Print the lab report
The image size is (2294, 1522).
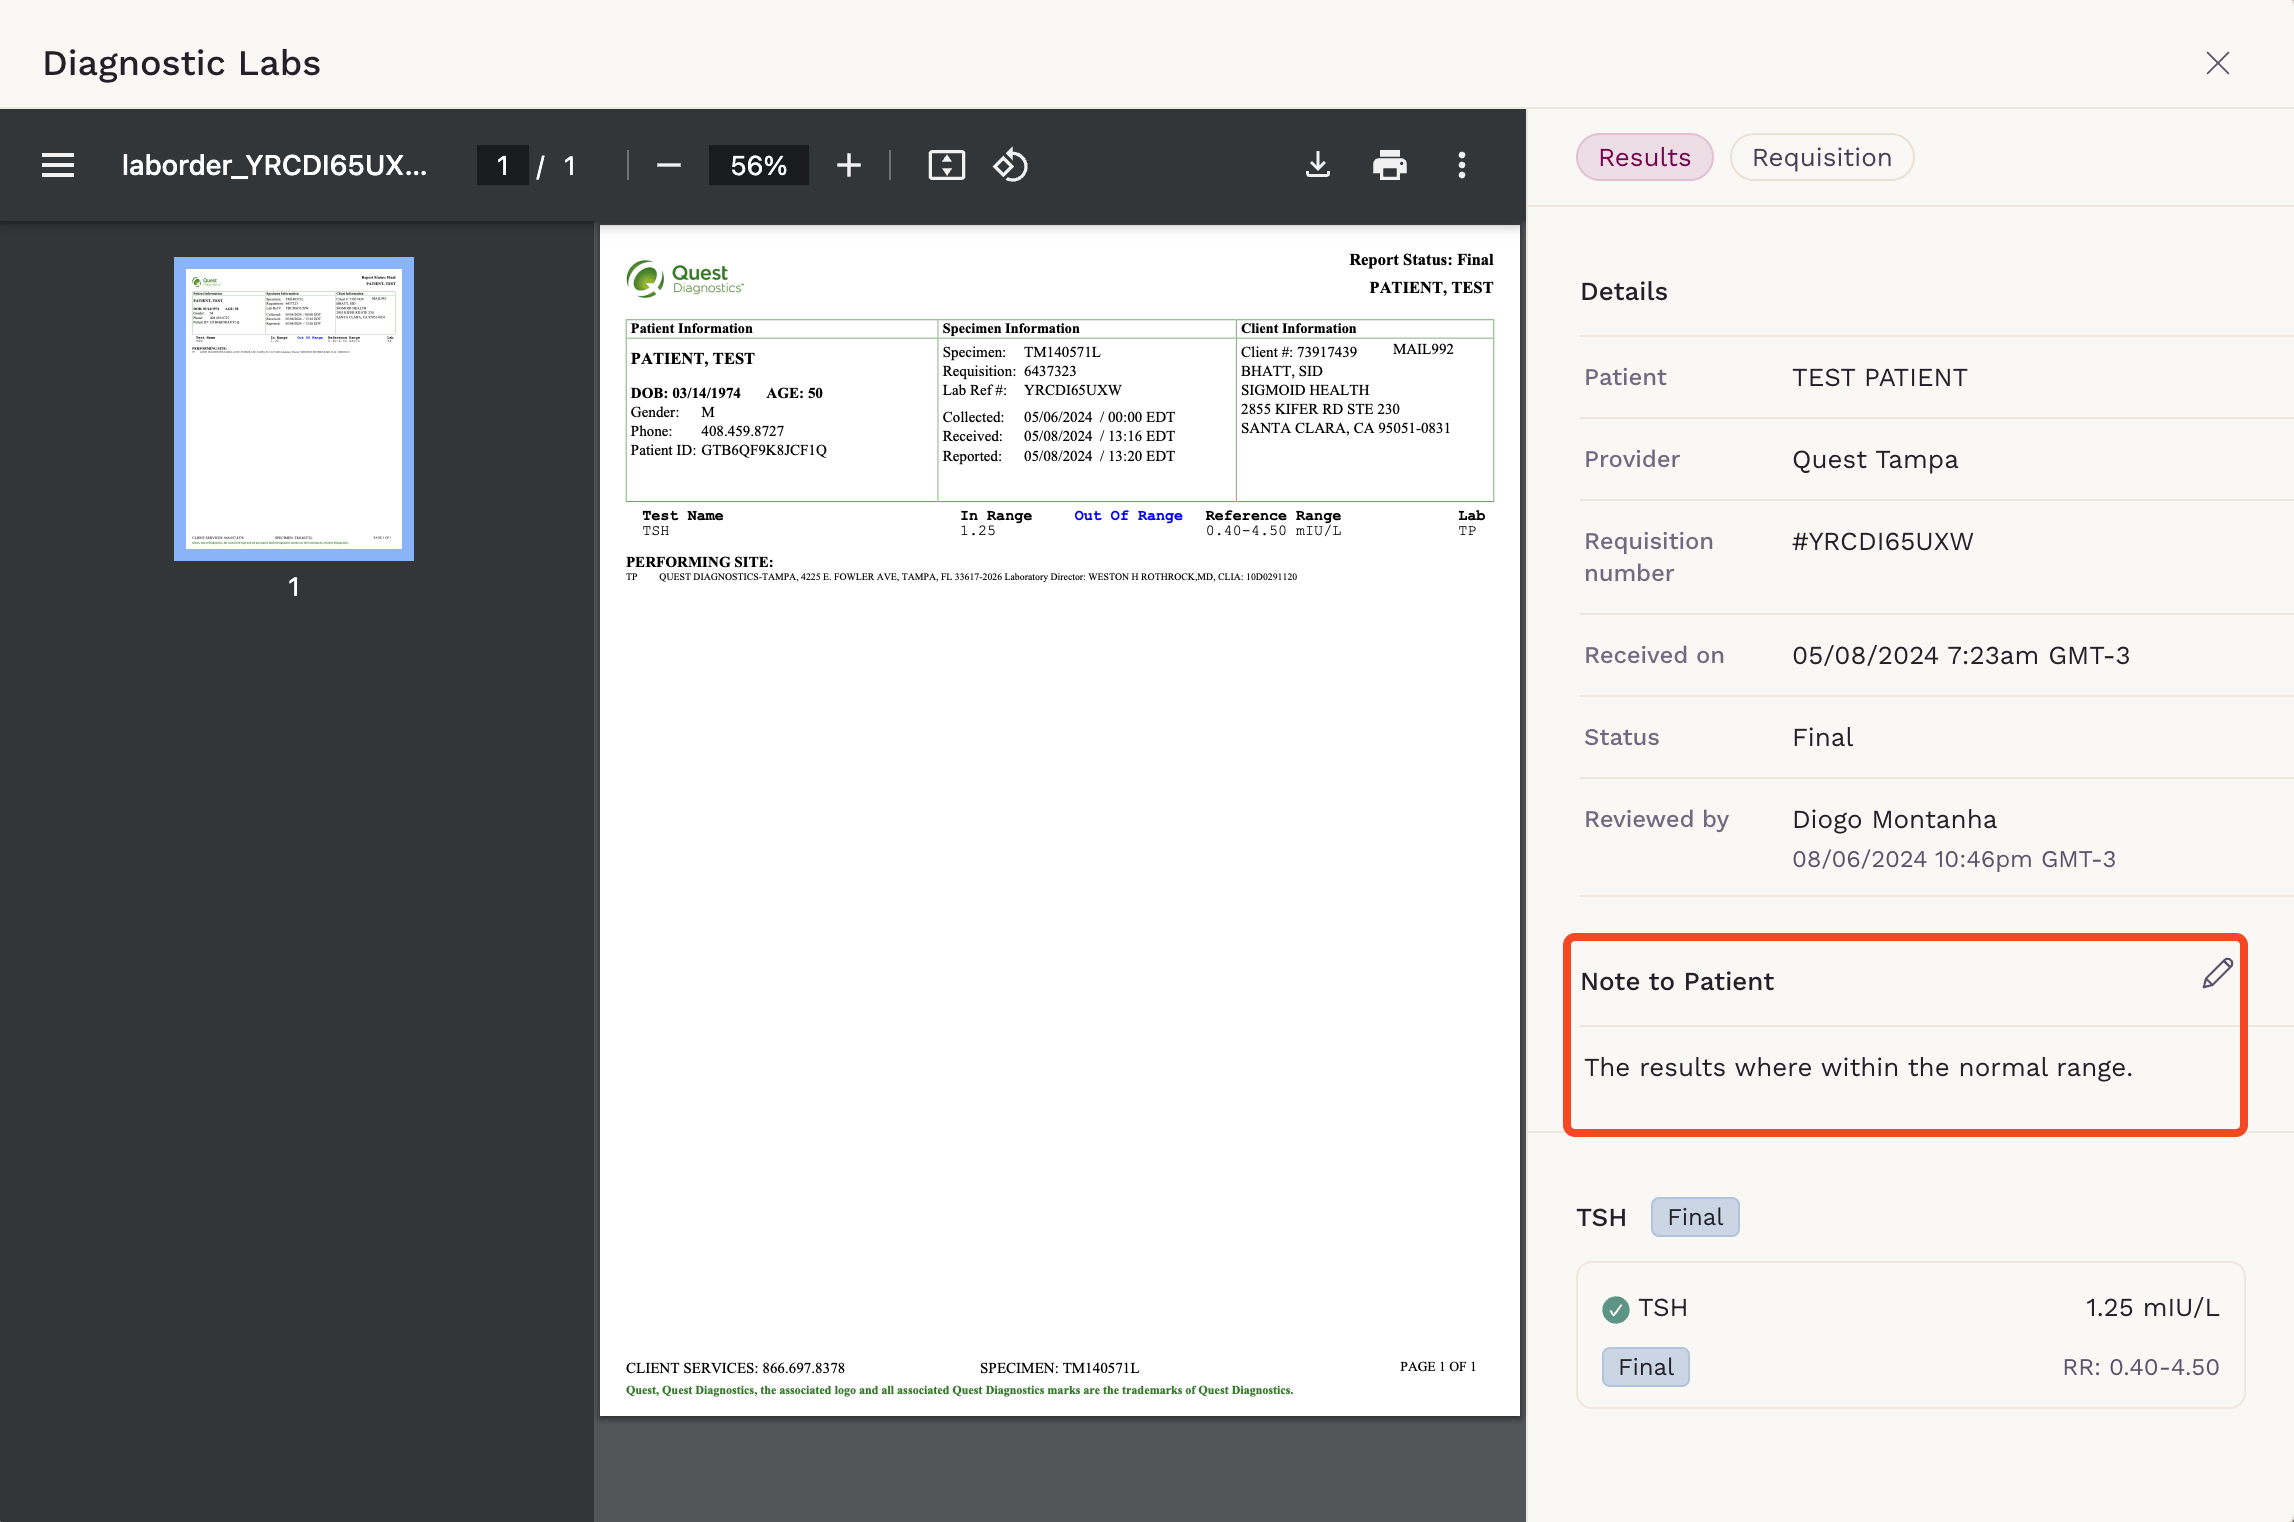[x=1389, y=165]
